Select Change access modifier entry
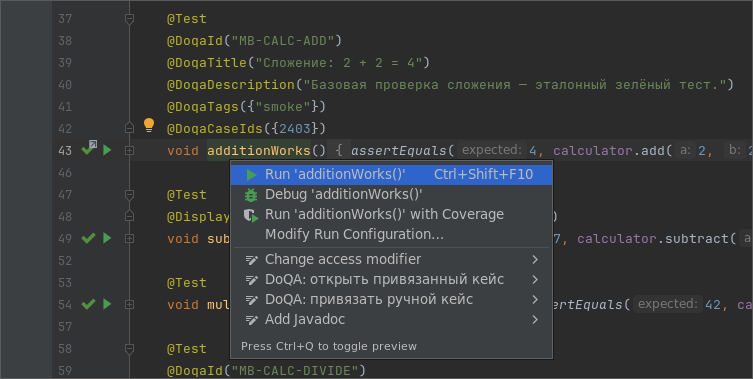The width and height of the screenshot is (753, 379). point(391,259)
